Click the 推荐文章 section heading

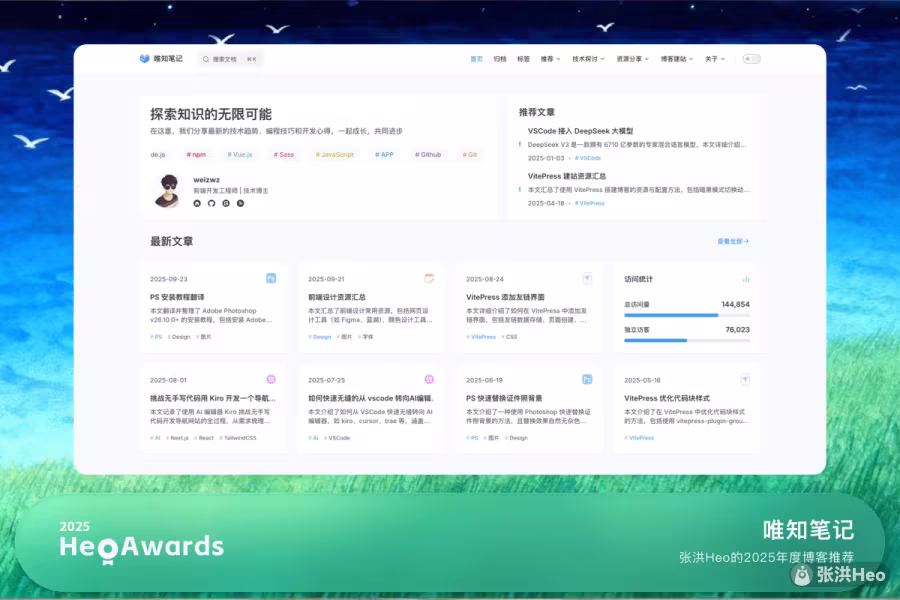click(537, 113)
